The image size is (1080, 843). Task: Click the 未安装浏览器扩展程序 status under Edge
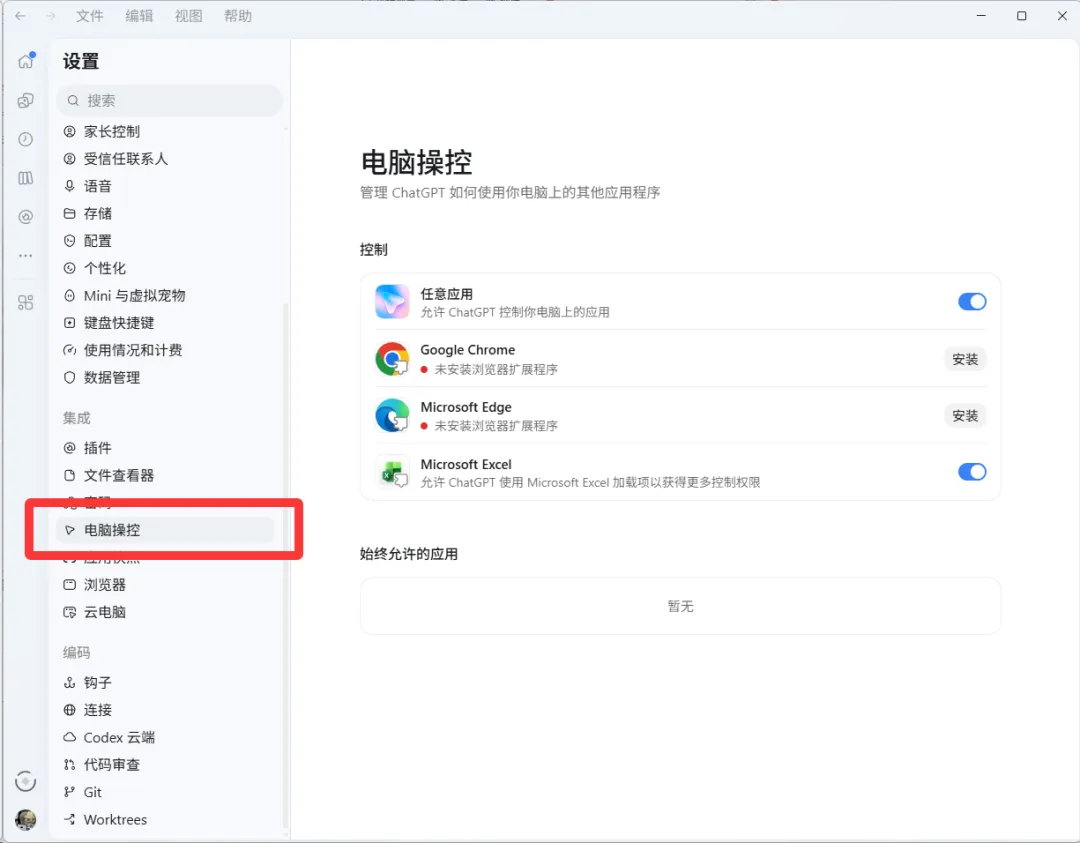point(496,426)
